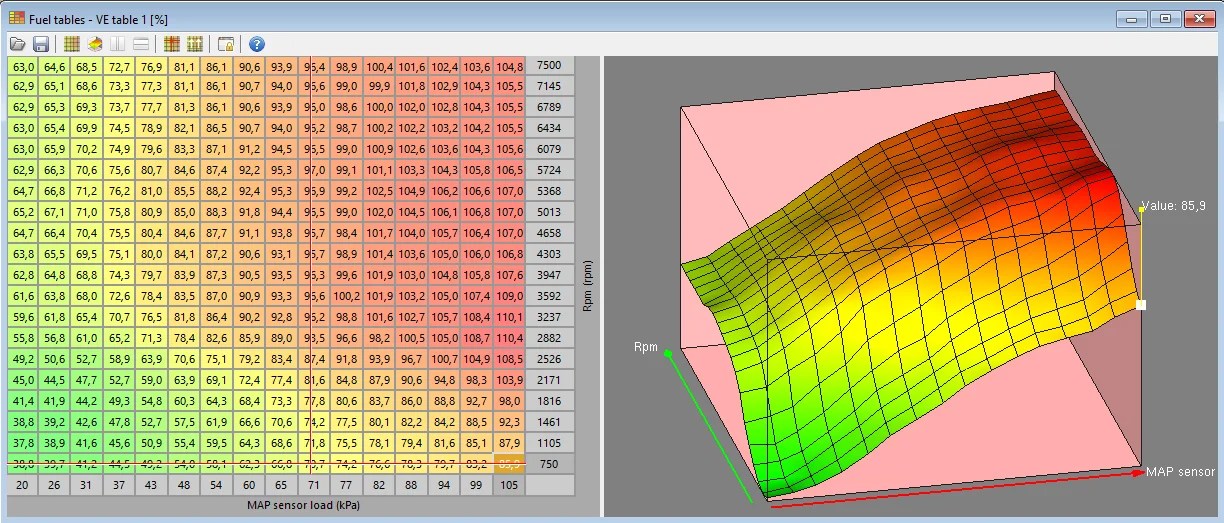Screen dimensions: 1224x523
Task: Click the 750 rpm axis cell
Action: tap(550, 464)
